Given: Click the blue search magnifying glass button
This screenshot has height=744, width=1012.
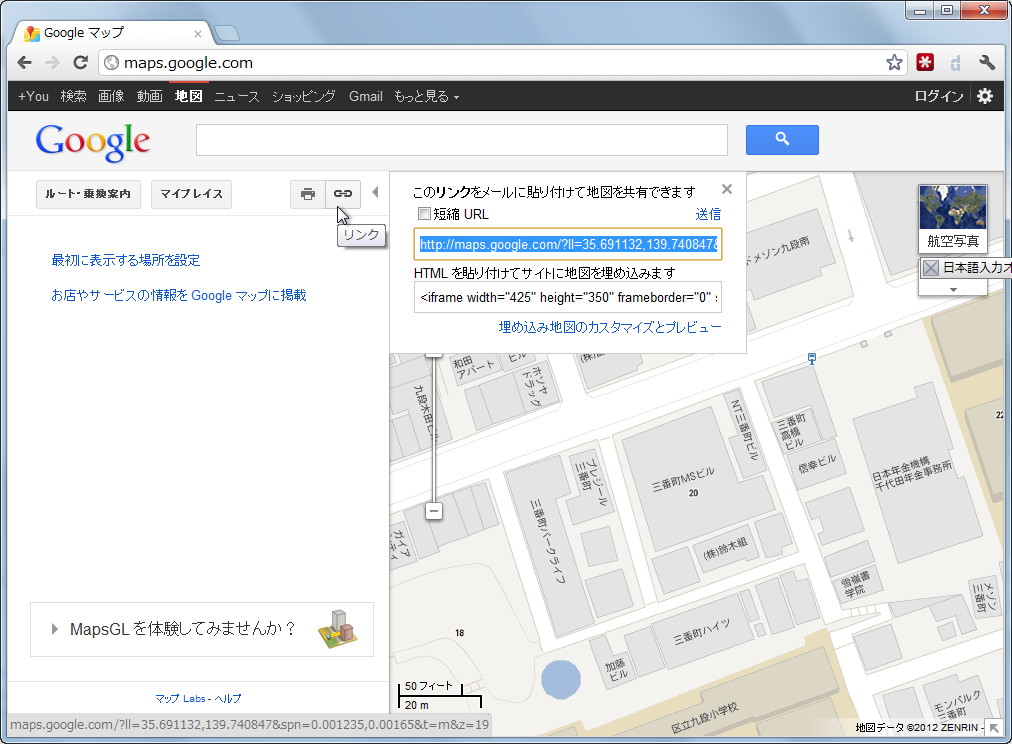Looking at the screenshot, I should click(782, 139).
